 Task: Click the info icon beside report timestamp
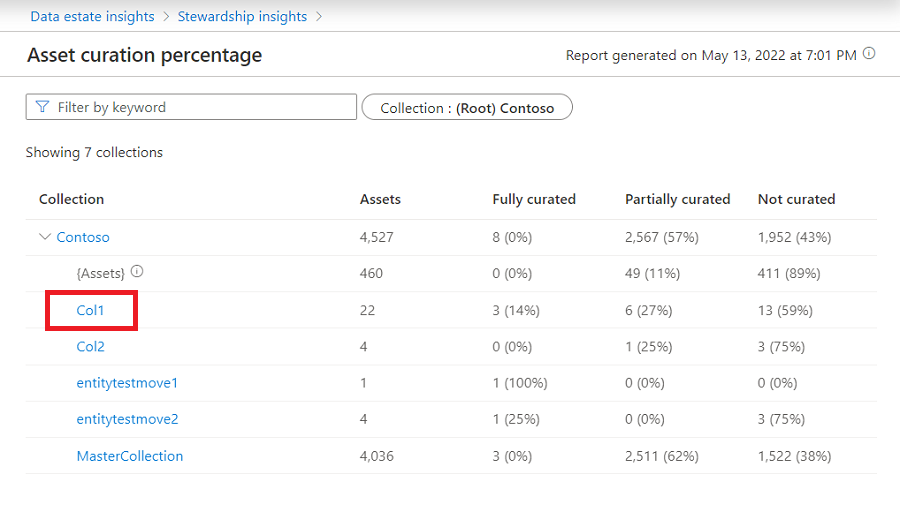869,54
